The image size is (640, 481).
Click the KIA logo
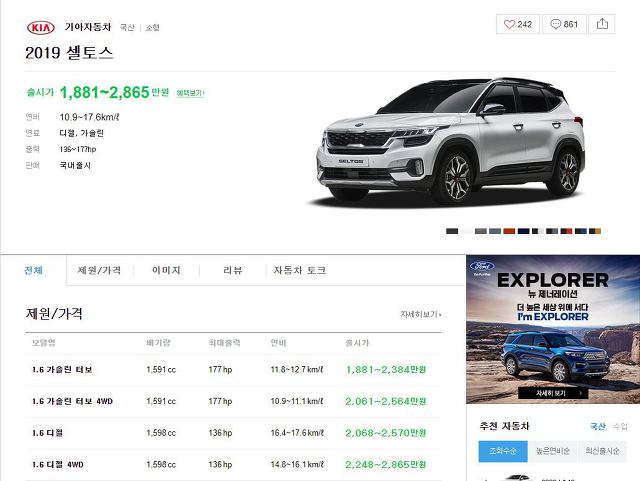tap(41, 27)
